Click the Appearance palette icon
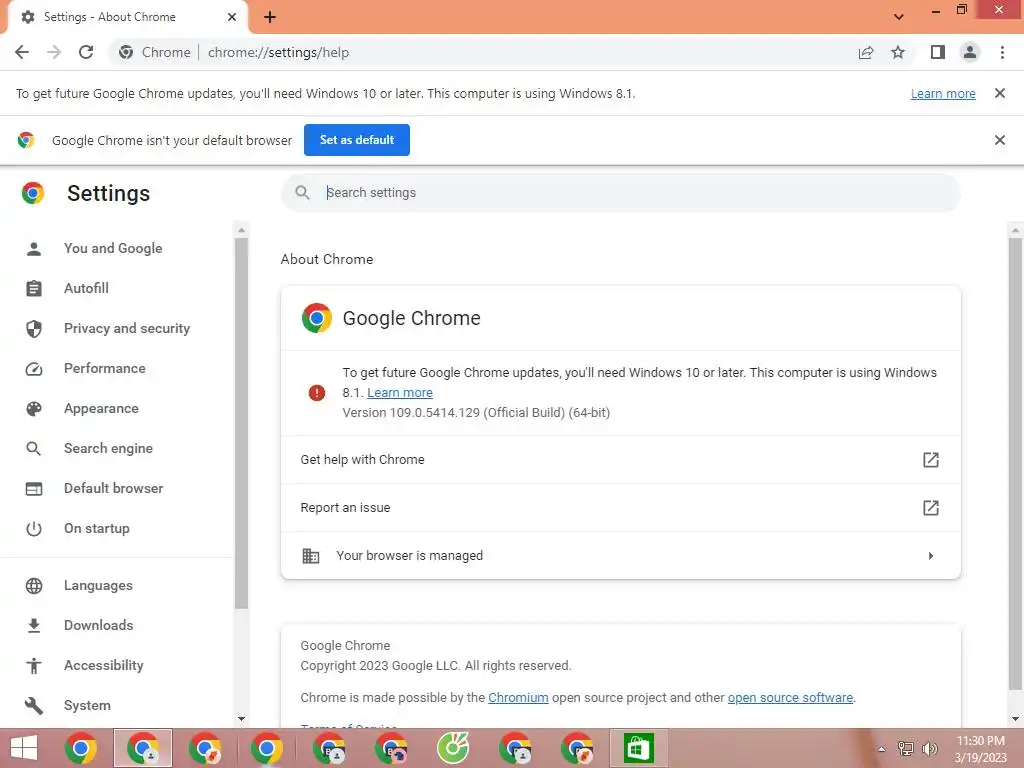 (34, 409)
